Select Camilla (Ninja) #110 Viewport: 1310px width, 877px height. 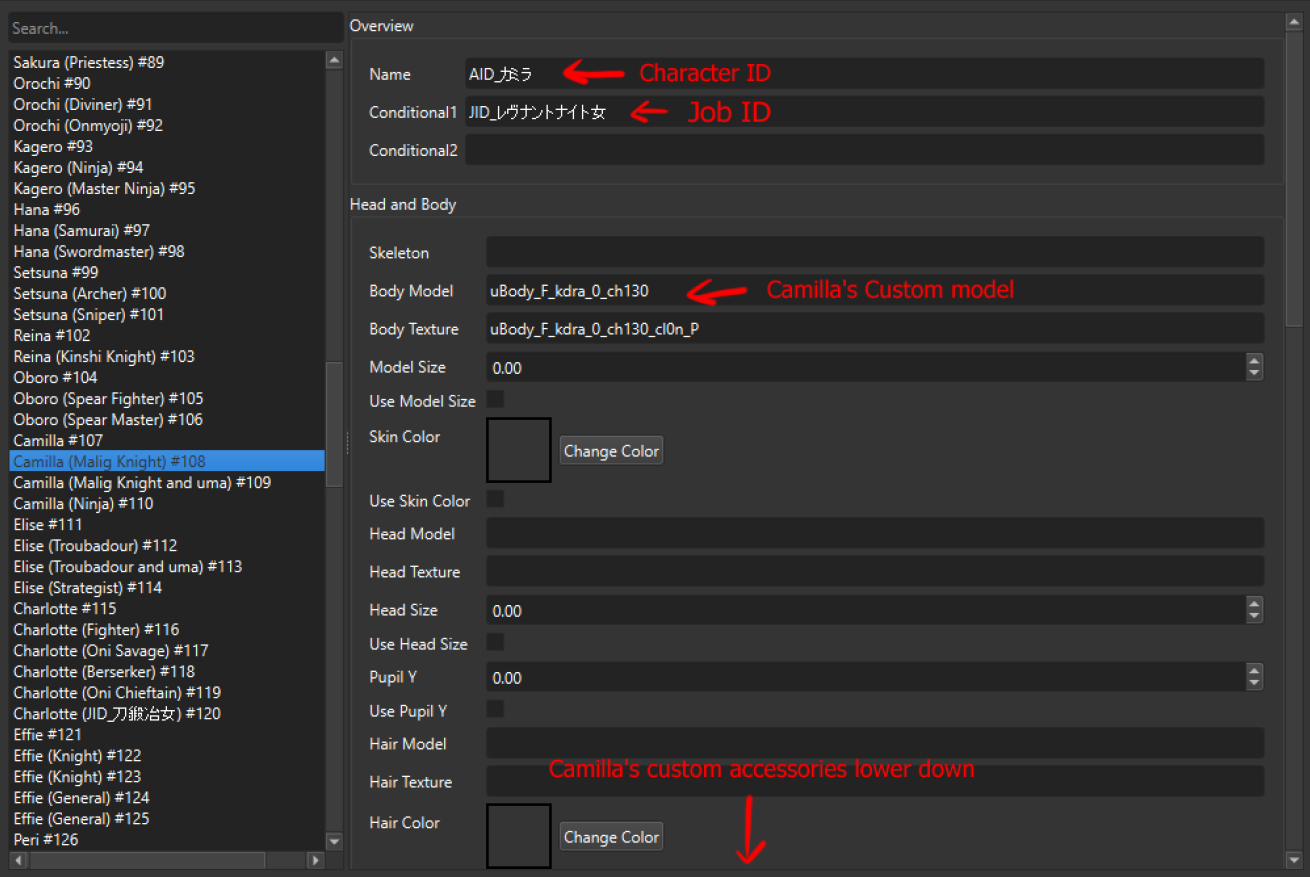[167, 503]
